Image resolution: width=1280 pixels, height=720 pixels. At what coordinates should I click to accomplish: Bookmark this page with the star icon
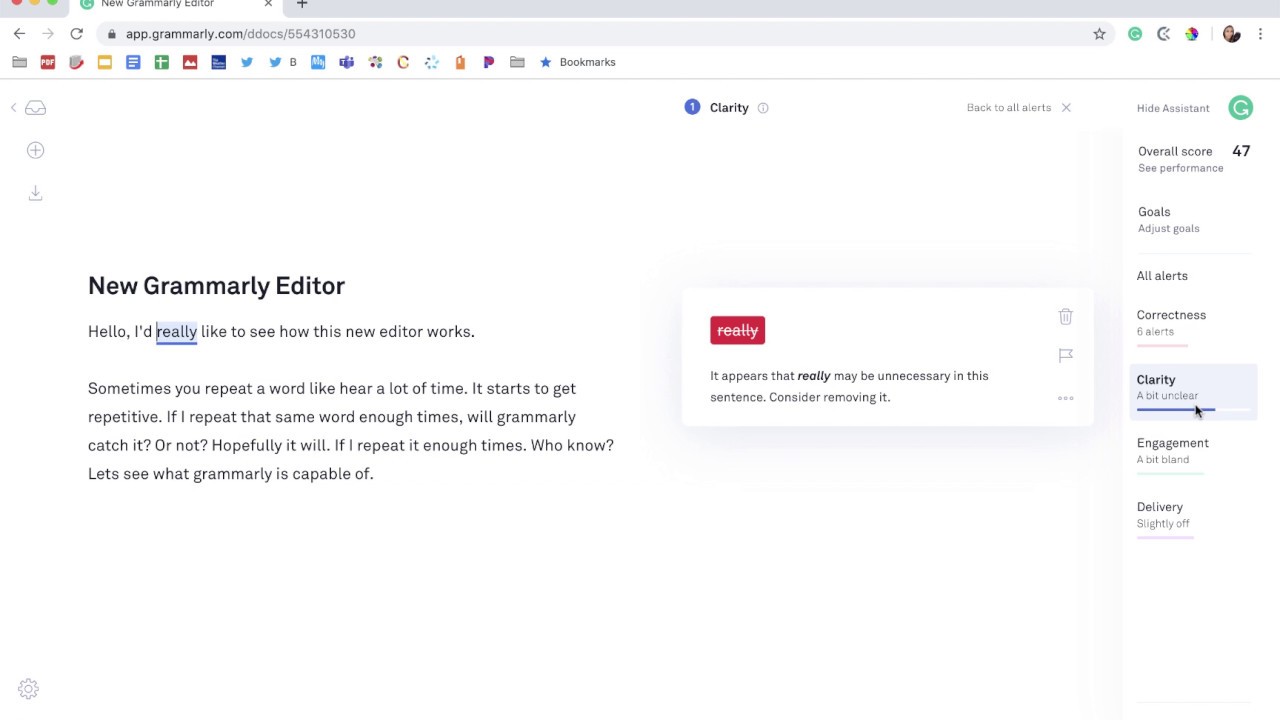(1099, 34)
